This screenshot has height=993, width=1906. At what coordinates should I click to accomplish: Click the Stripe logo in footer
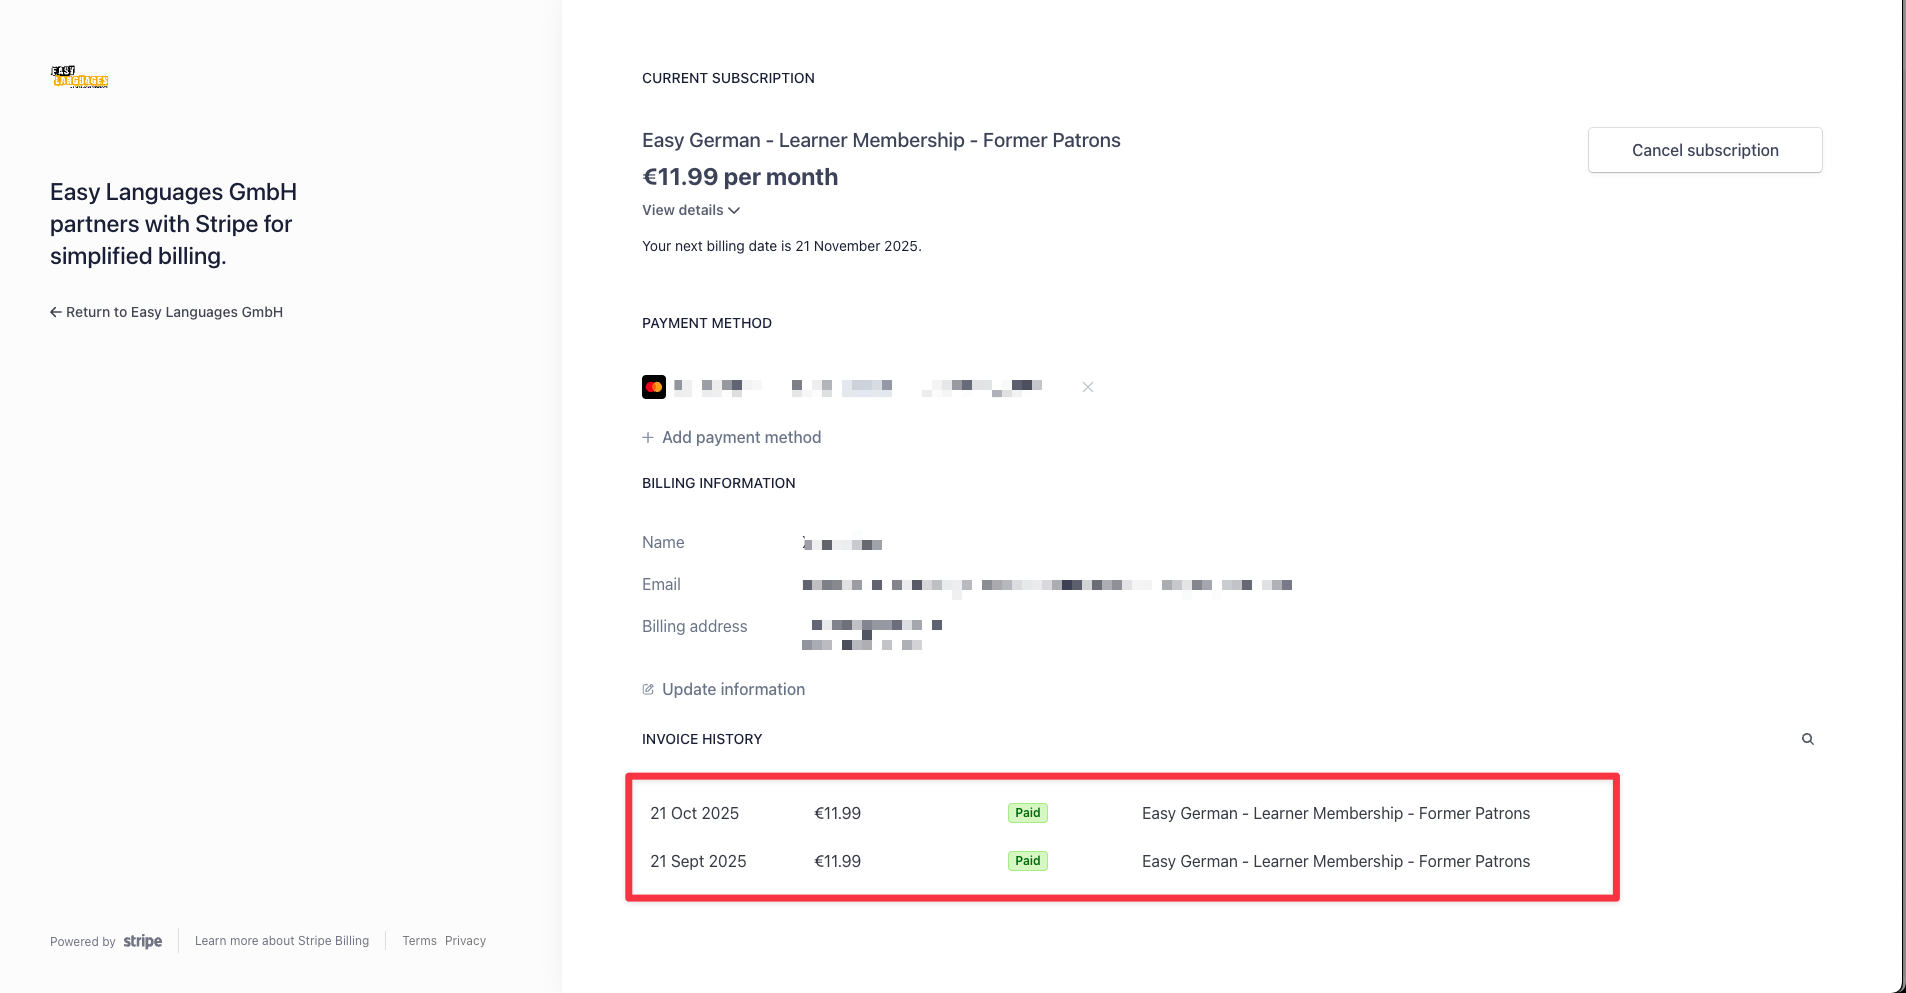pos(142,941)
